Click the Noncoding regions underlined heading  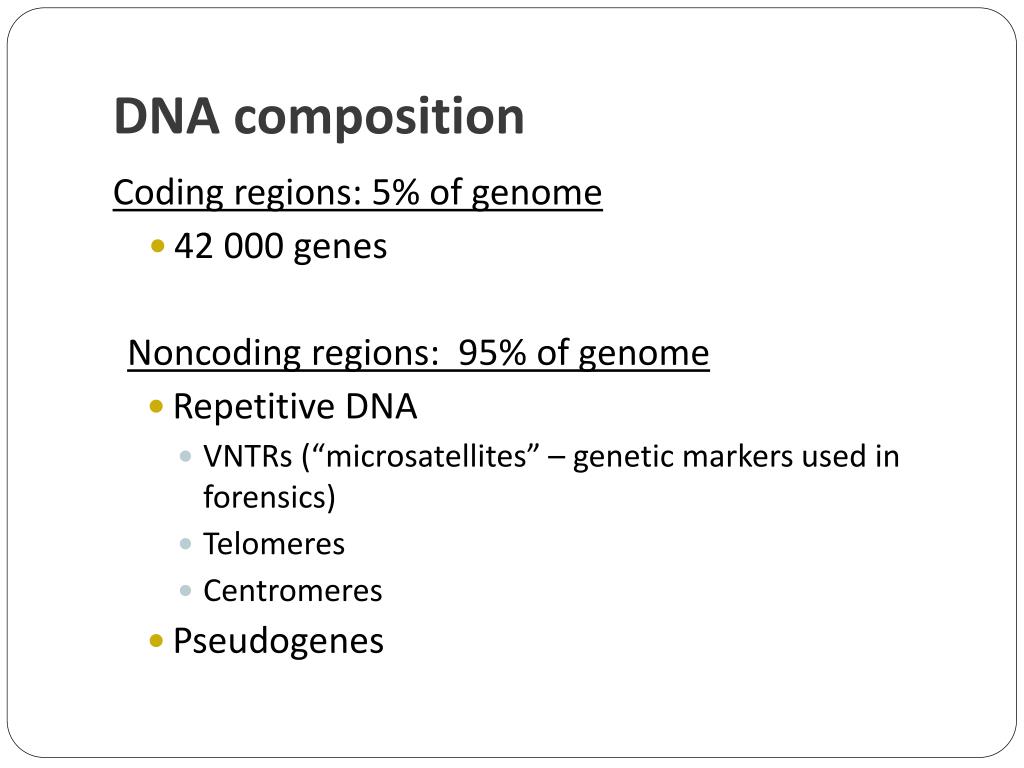(418, 353)
